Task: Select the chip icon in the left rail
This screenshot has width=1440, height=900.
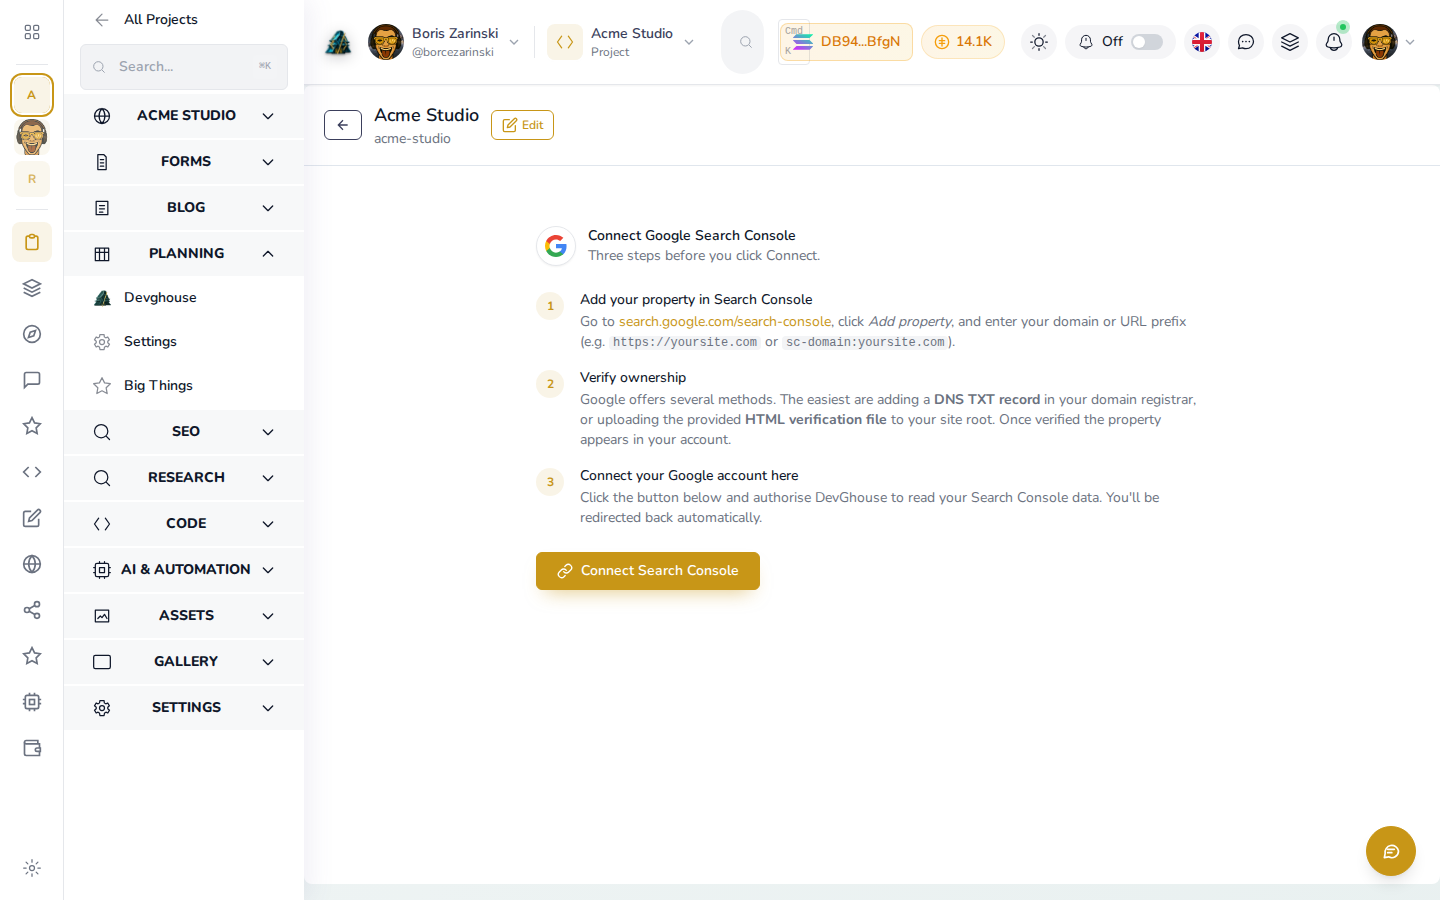Action: click(32, 702)
